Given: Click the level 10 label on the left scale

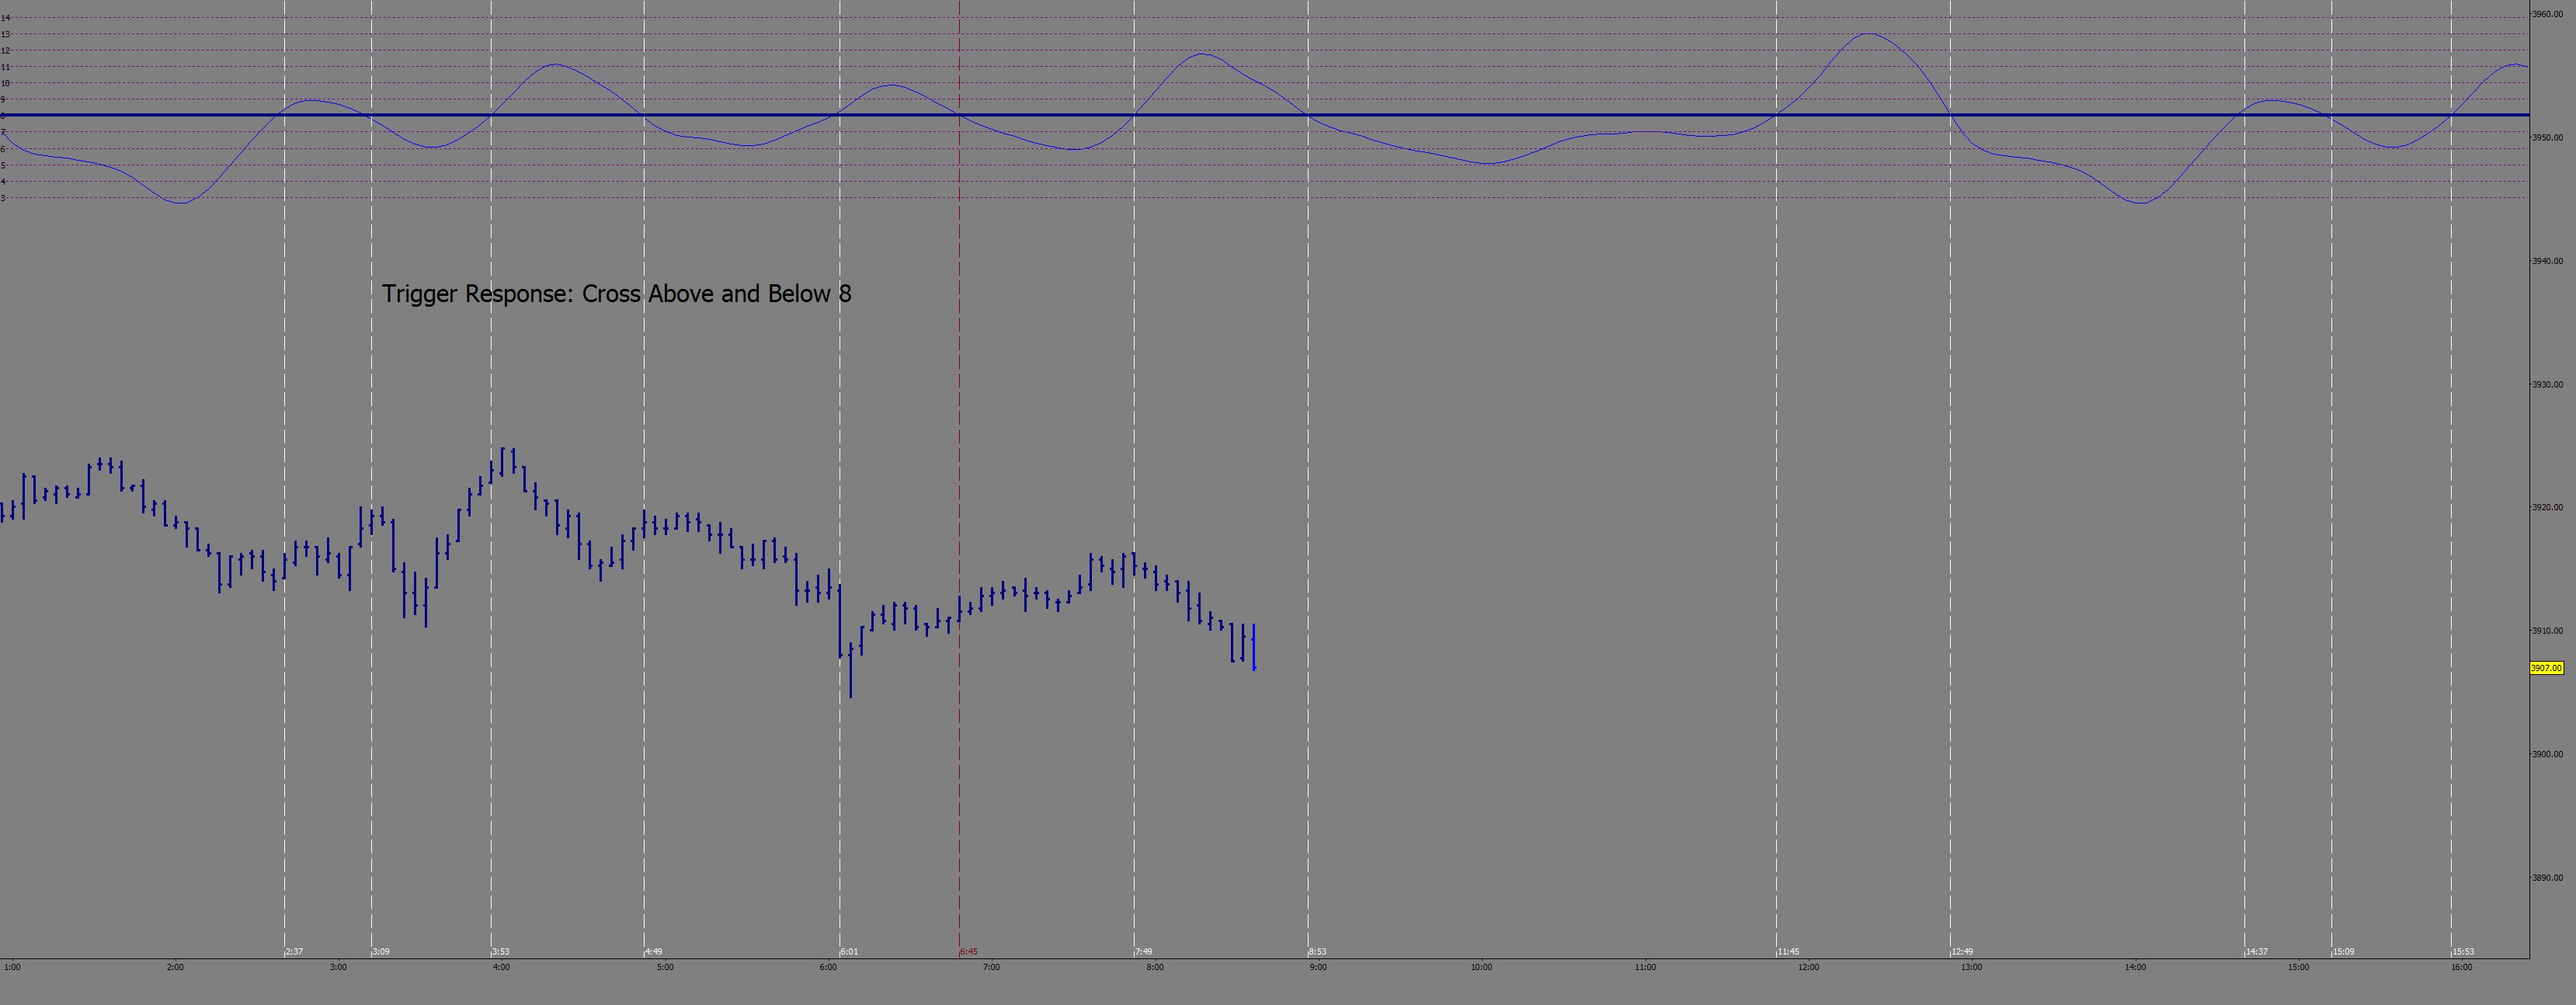Looking at the screenshot, I should [x=5, y=83].
